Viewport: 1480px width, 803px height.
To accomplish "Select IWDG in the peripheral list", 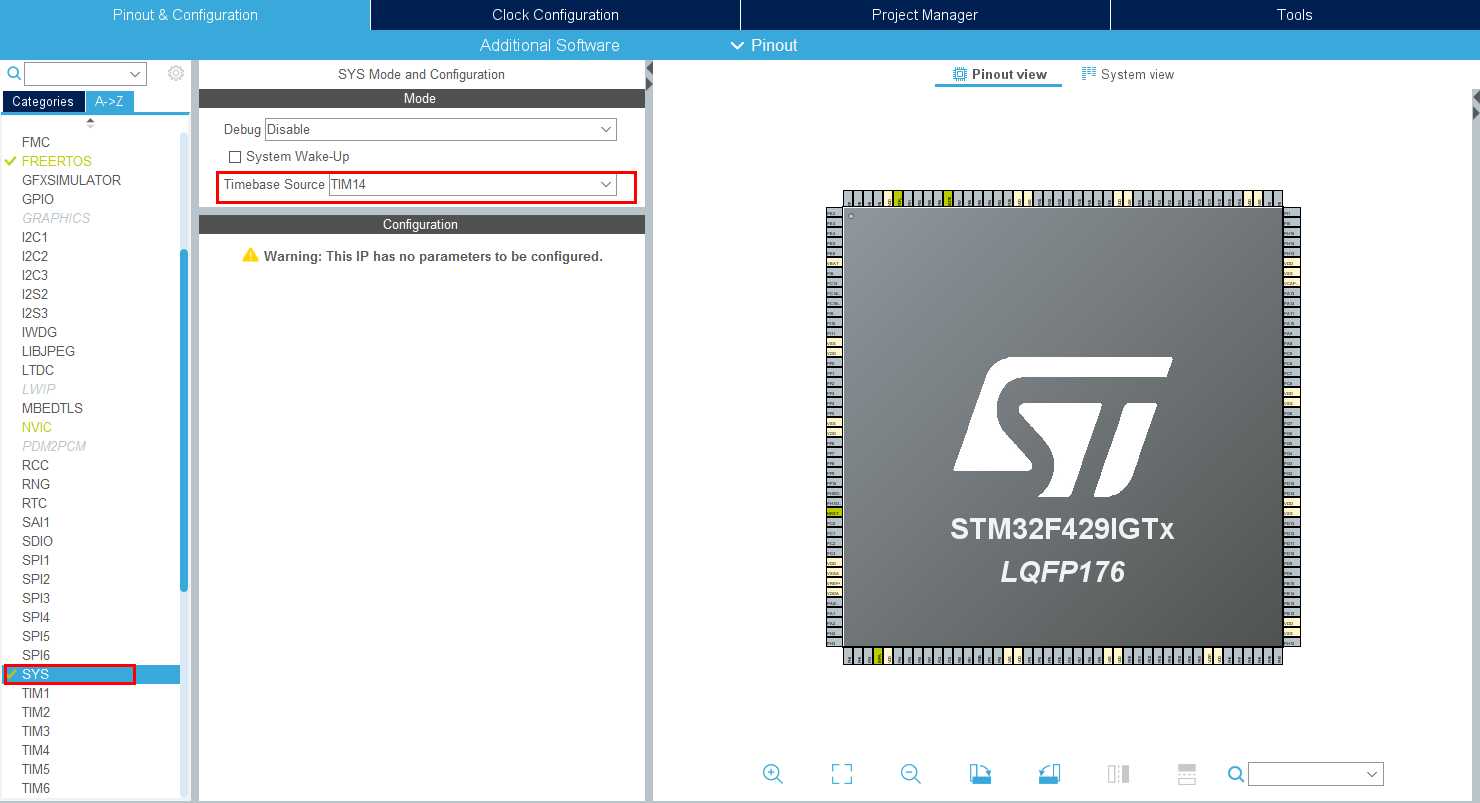I will 39,332.
